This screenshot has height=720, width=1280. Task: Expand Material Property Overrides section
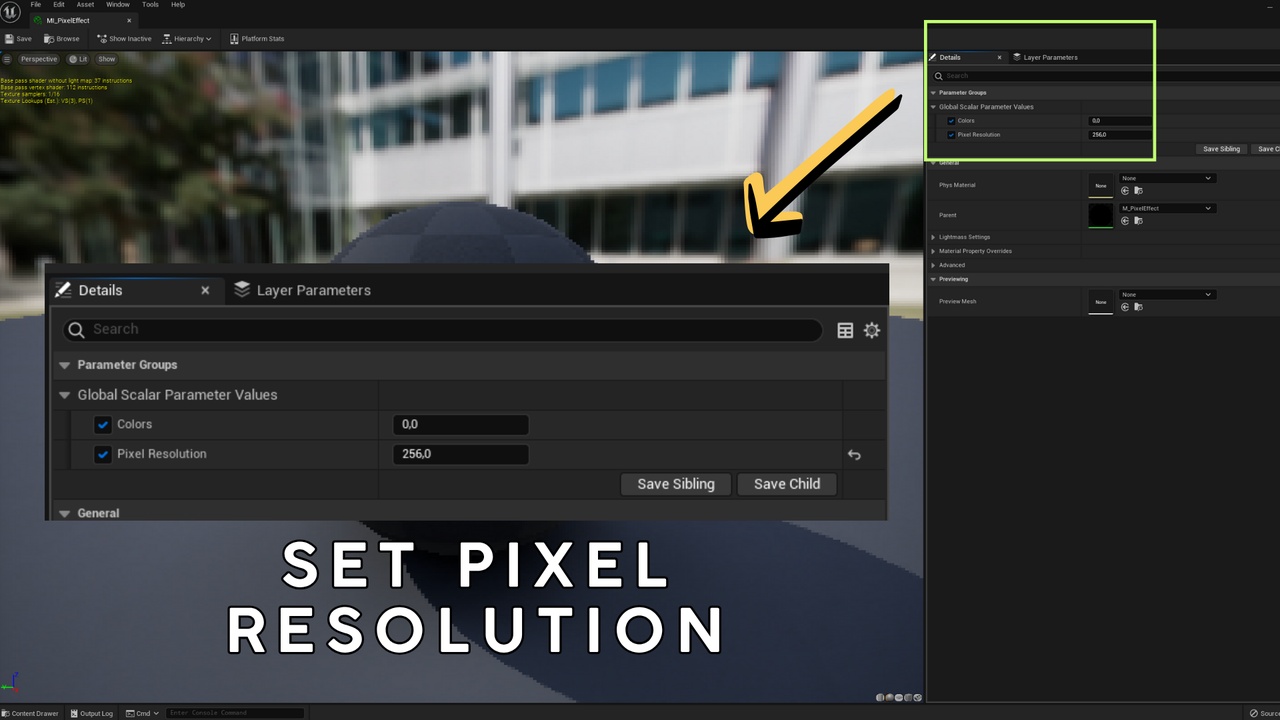coord(934,251)
